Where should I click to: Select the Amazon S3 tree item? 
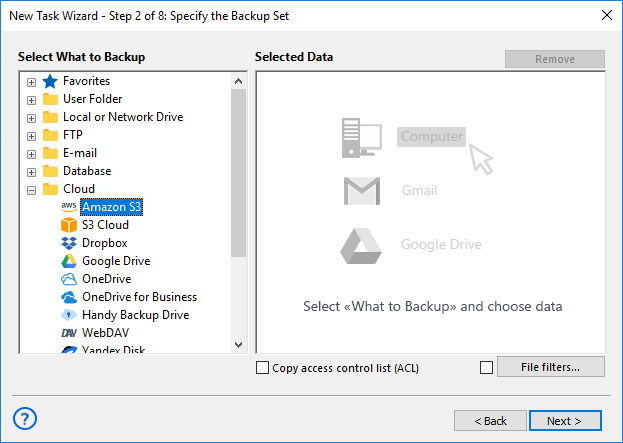point(111,207)
